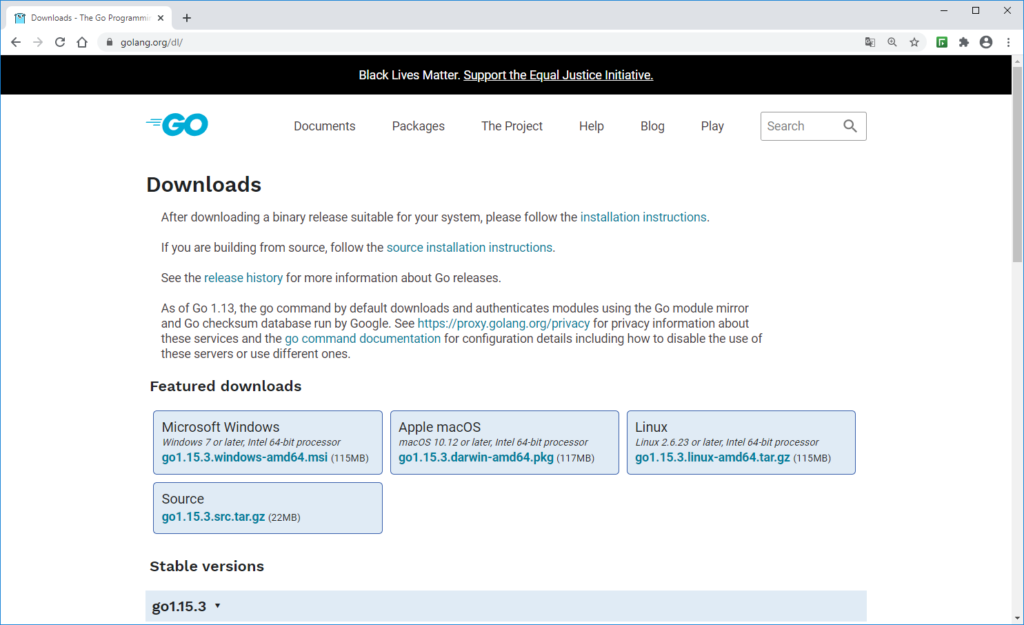Click the zoom magnifier icon in address bar
The height and width of the screenshot is (625, 1024).
[x=892, y=42]
